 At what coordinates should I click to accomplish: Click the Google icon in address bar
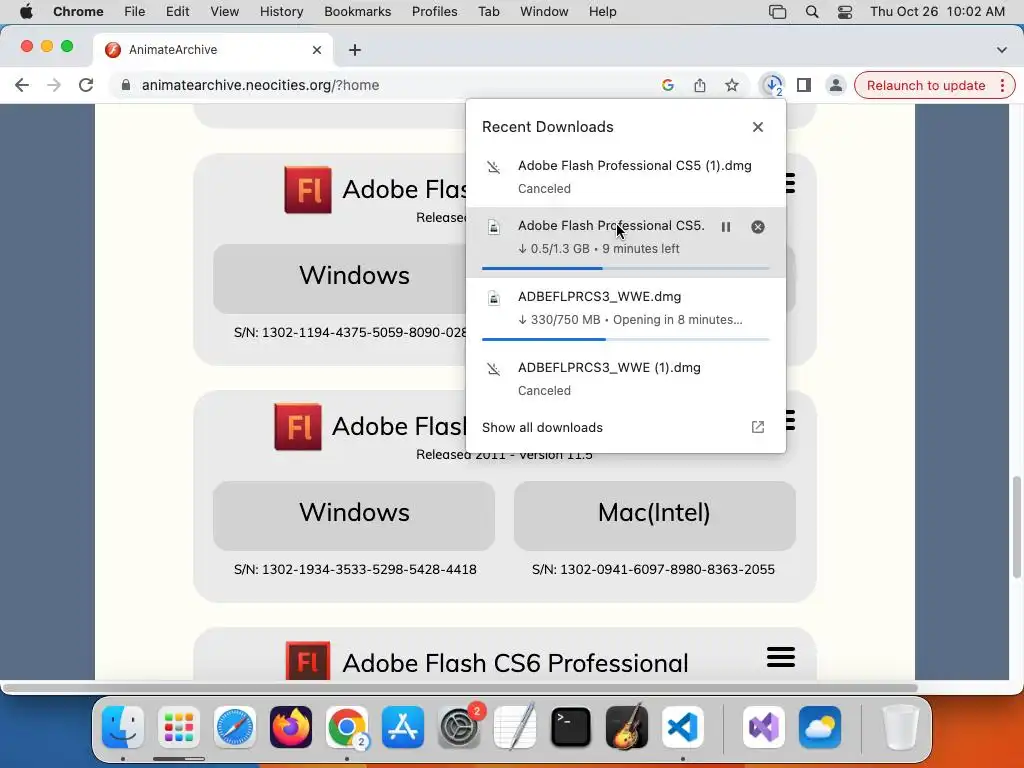pyautogui.click(x=667, y=85)
